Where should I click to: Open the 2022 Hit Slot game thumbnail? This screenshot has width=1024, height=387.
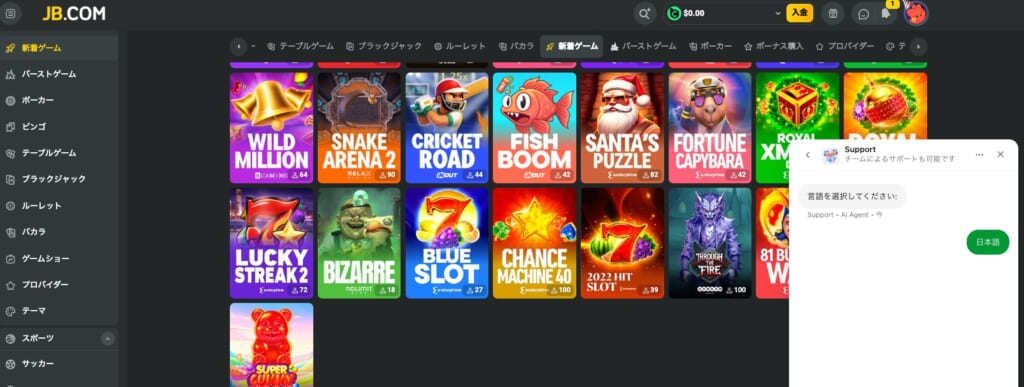coord(622,243)
